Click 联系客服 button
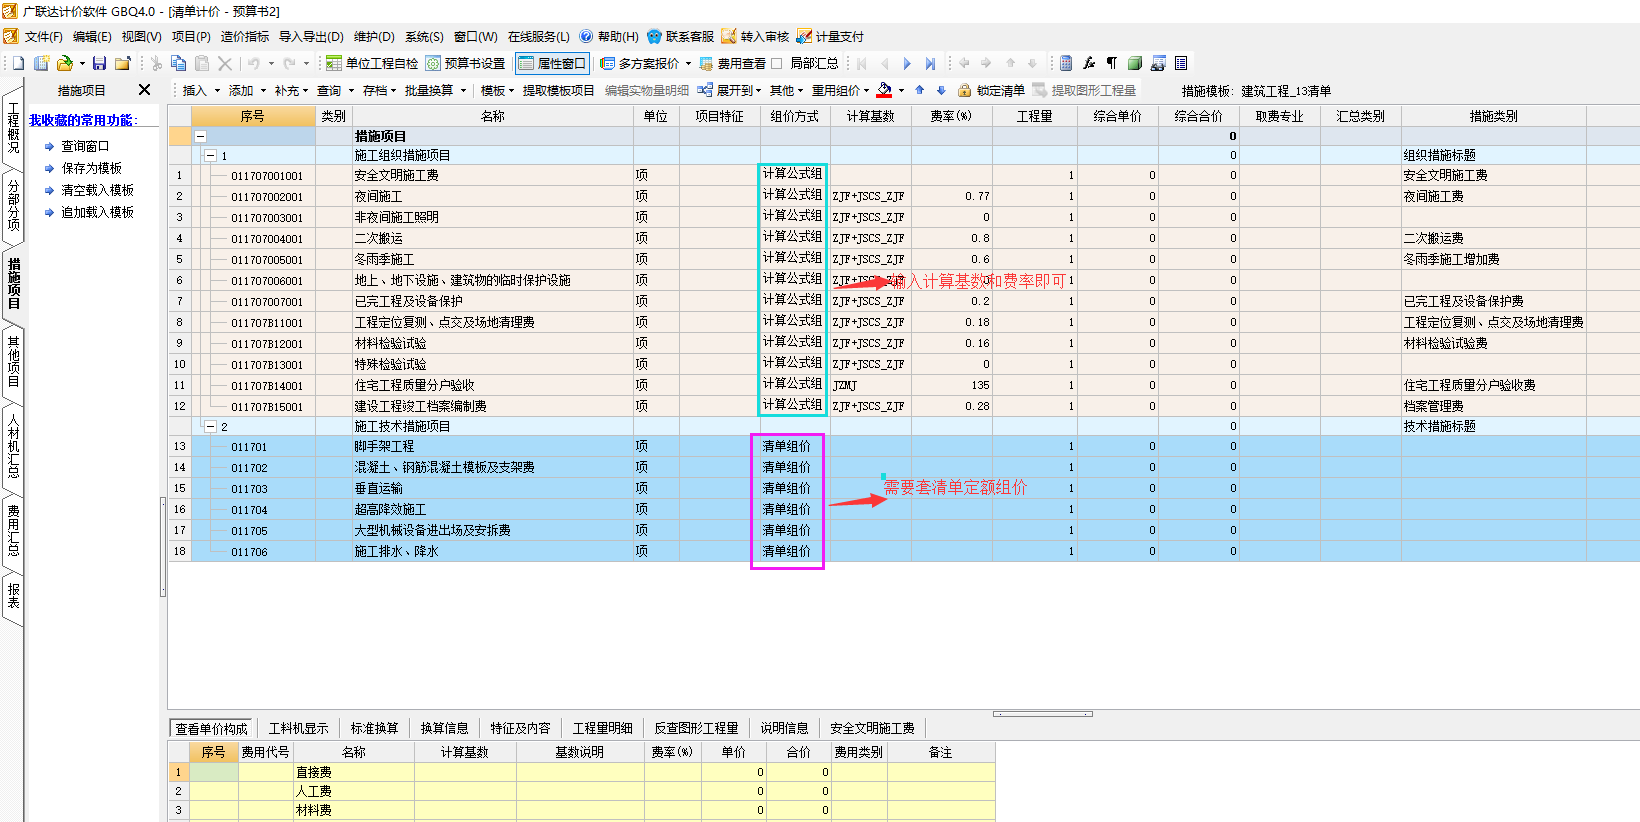The width and height of the screenshot is (1640, 822). click(680, 37)
